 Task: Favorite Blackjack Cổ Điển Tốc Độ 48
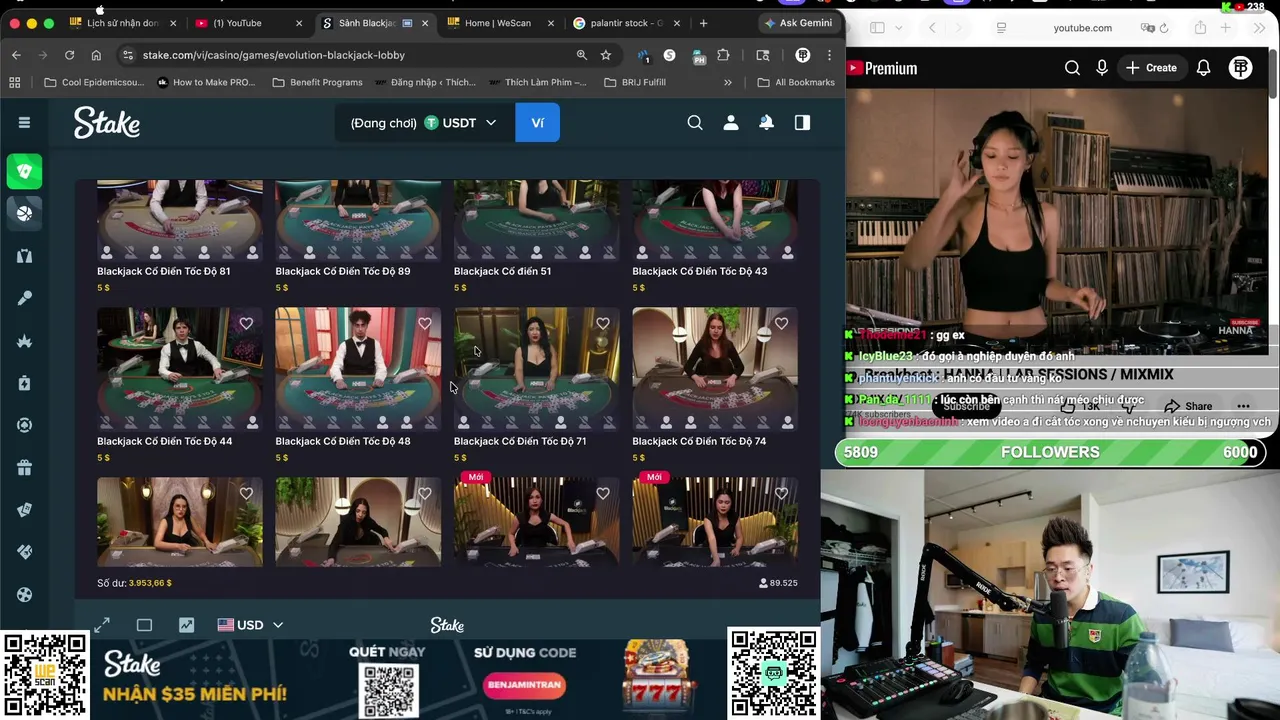click(424, 323)
